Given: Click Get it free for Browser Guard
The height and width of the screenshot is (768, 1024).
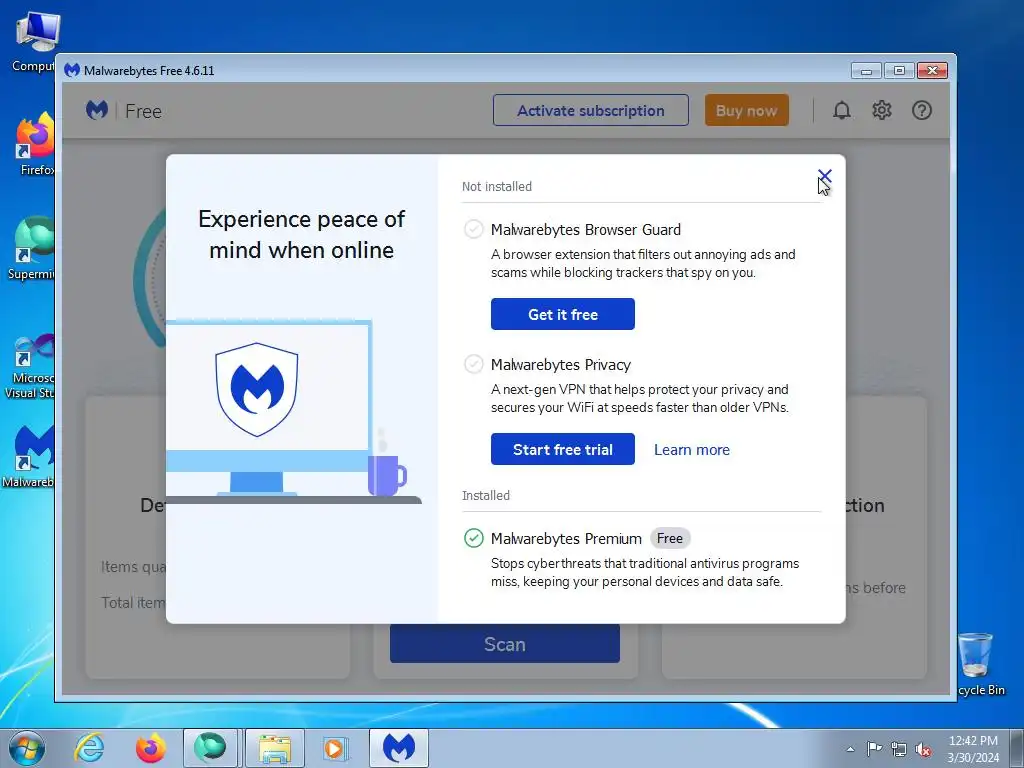Looking at the screenshot, I should point(562,314).
